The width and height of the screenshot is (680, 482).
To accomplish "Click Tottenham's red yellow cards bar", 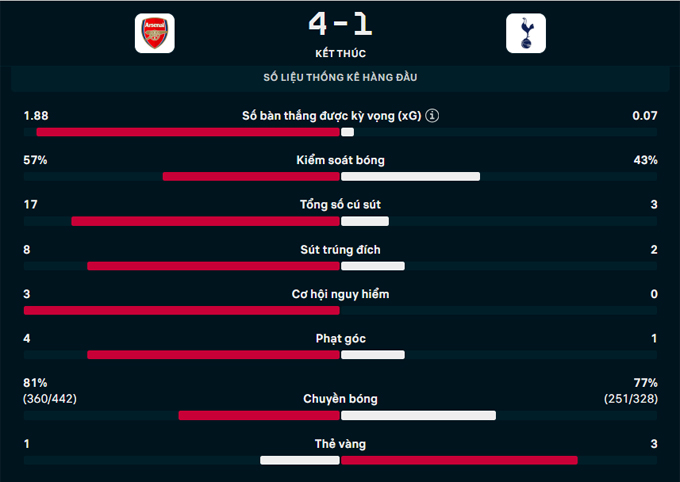I will click(x=459, y=460).
